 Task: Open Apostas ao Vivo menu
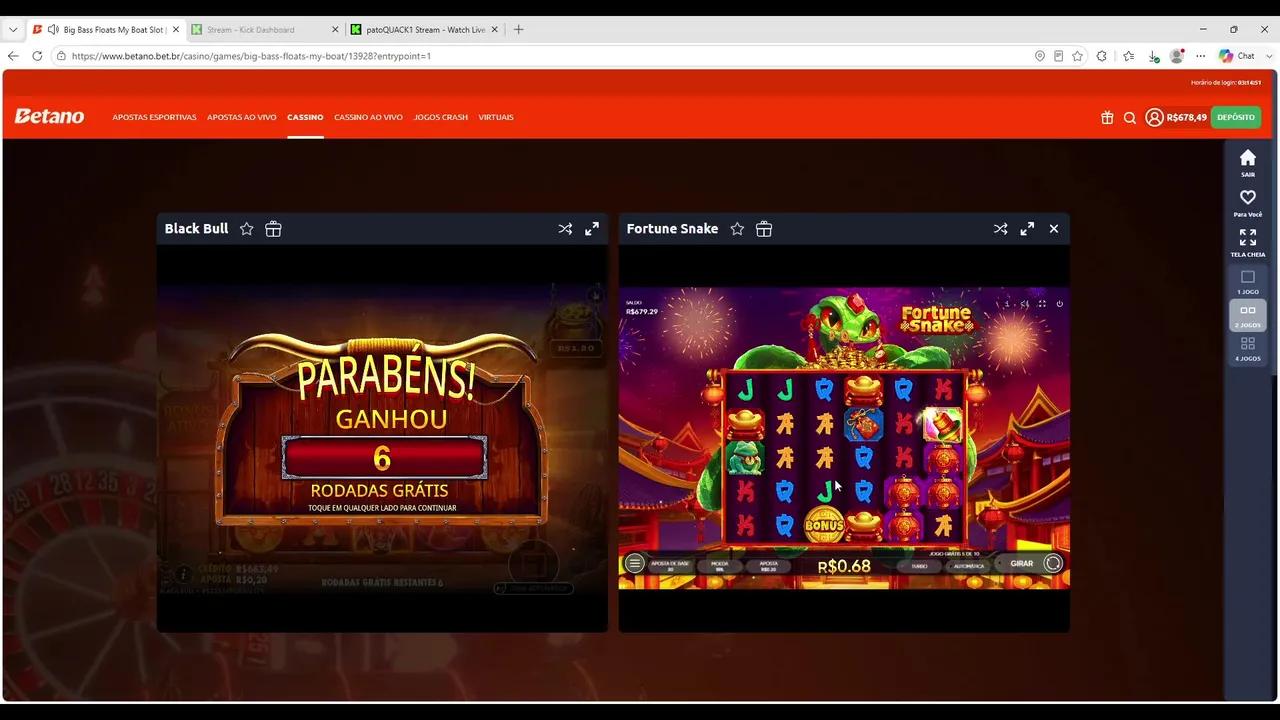point(242,117)
